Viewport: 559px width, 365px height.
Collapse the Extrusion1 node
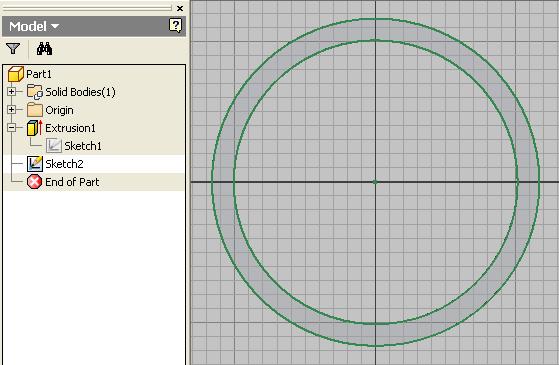(11, 127)
